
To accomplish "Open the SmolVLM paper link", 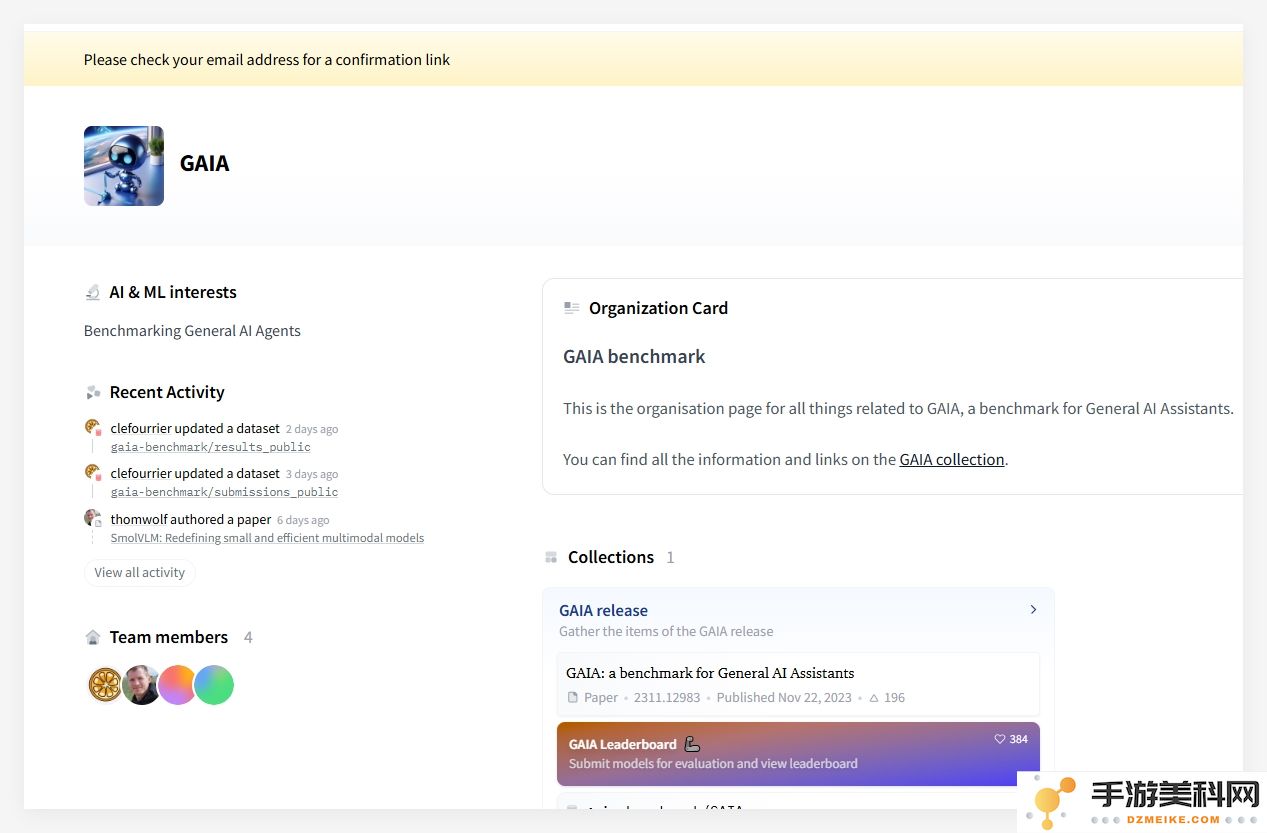I will point(267,538).
